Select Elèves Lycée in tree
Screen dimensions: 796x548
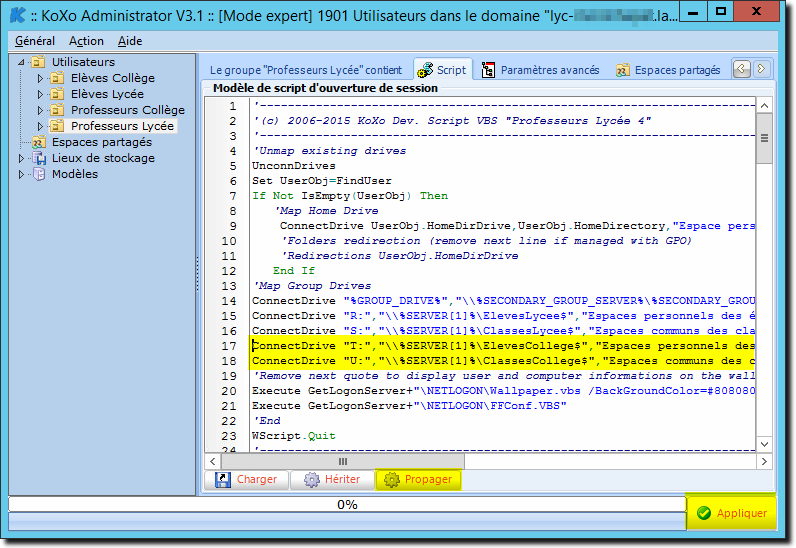pyautogui.click(x=107, y=94)
